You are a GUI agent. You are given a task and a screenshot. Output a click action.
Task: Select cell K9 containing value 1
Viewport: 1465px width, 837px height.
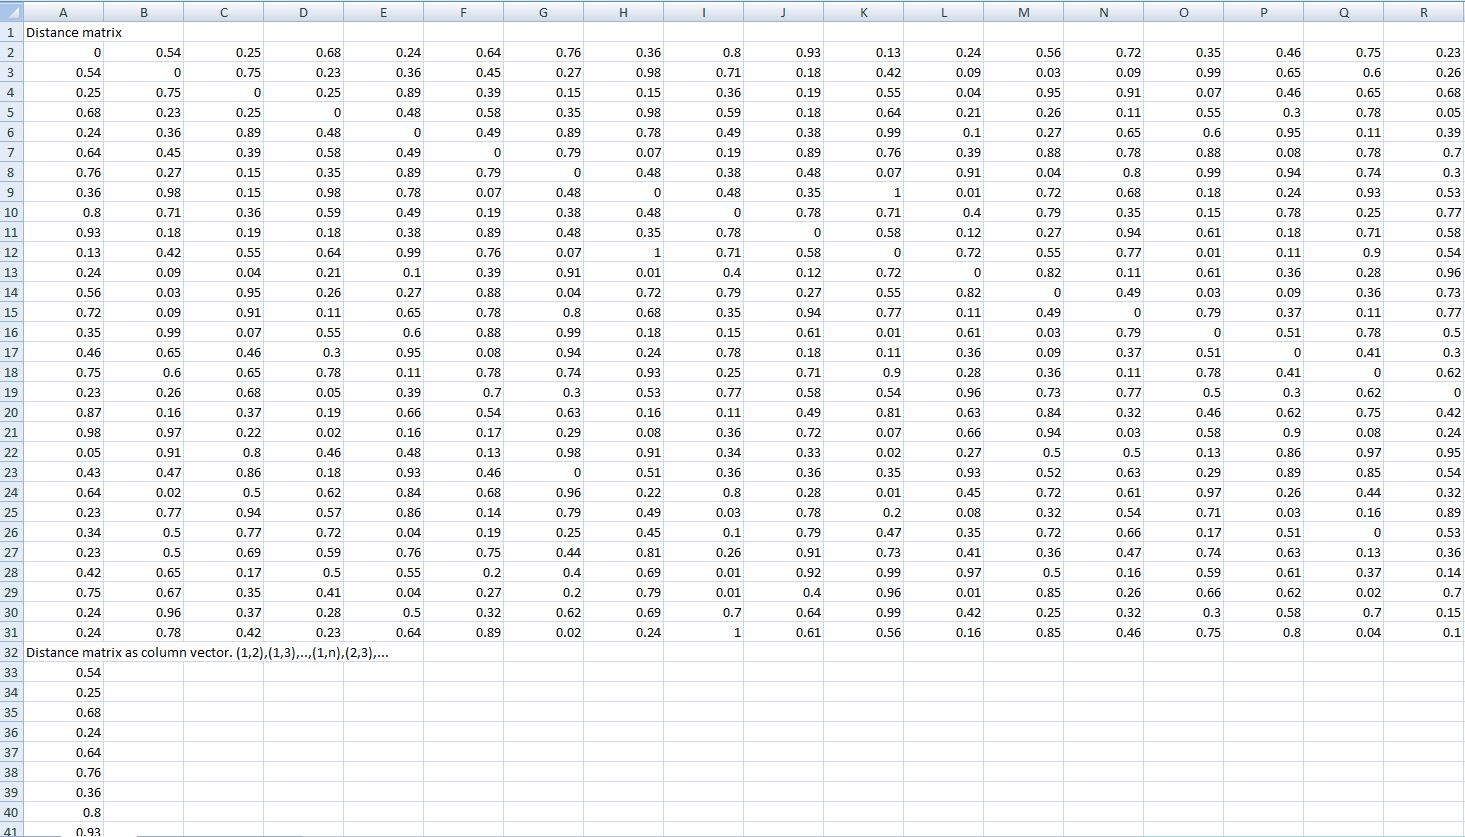click(863, 192)
